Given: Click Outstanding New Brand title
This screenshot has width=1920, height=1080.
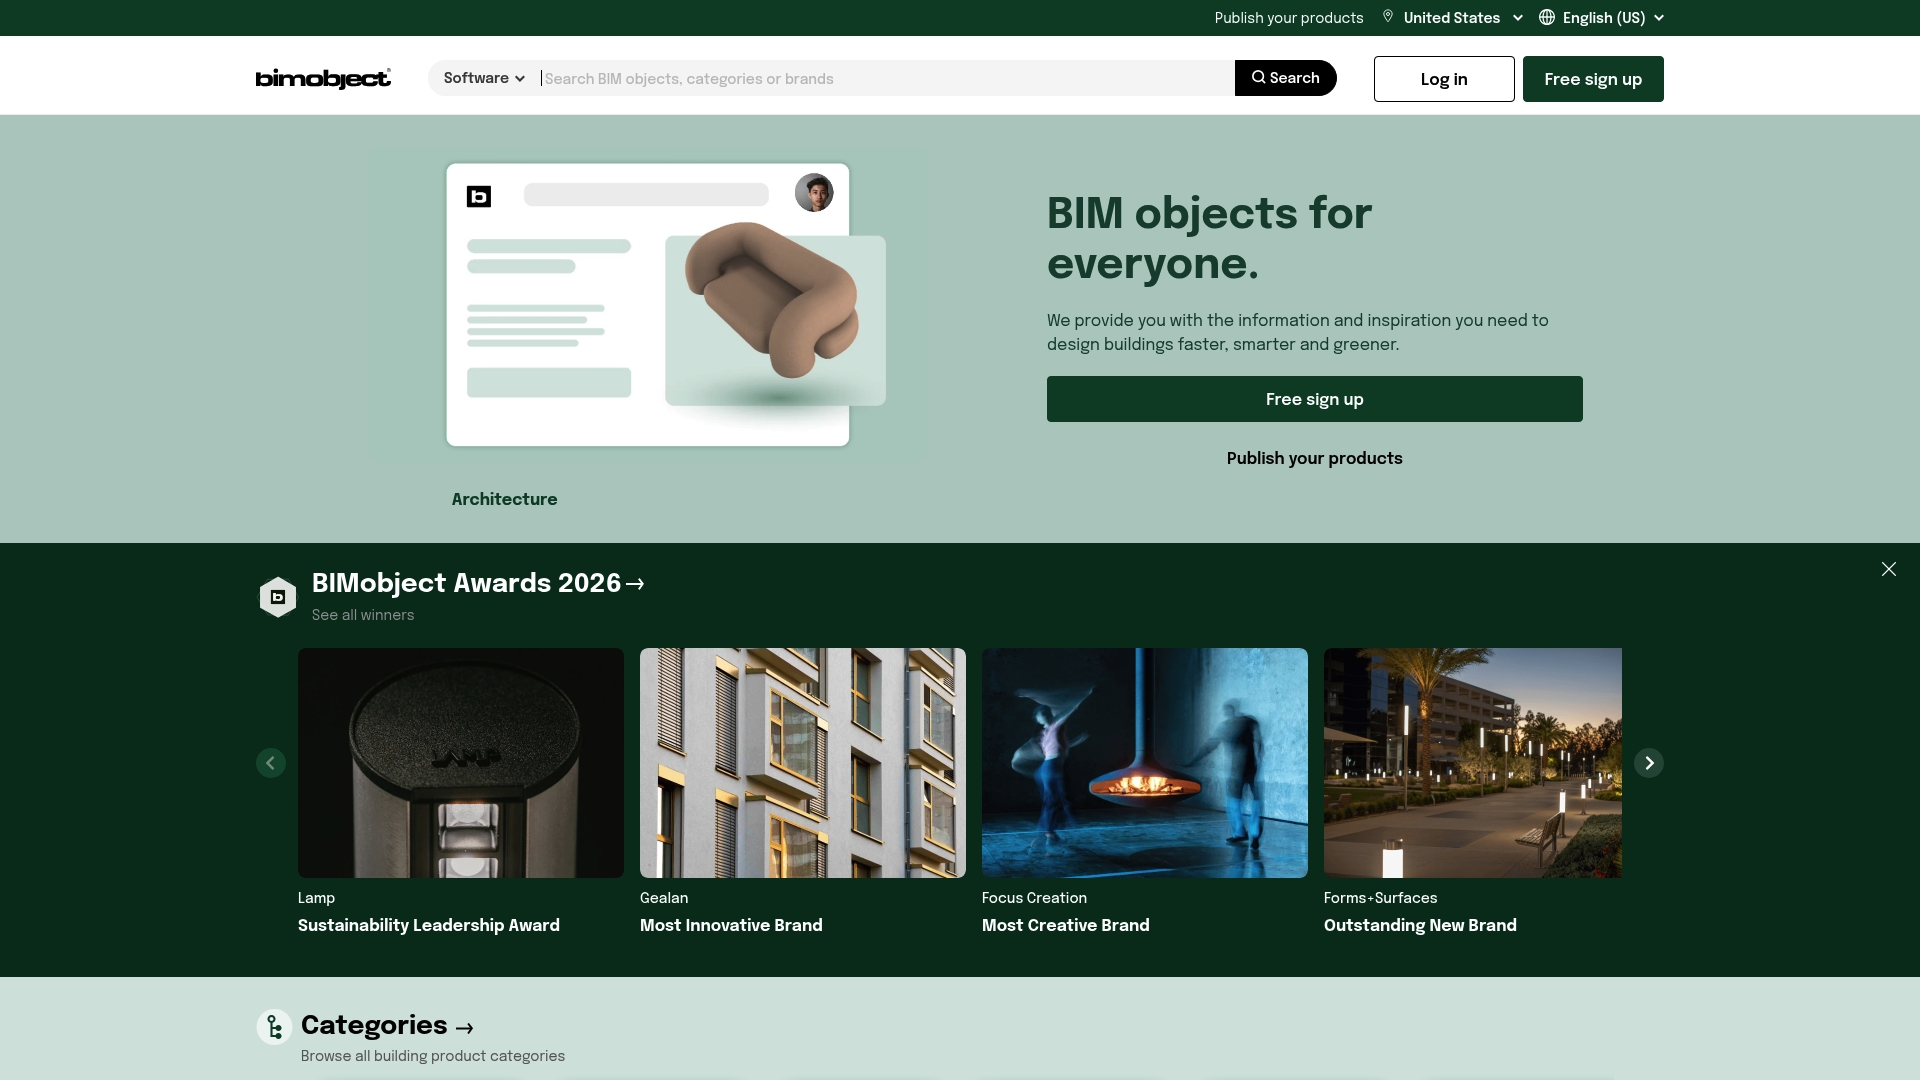Looking at the screenshot, I should pos(1420,925).
